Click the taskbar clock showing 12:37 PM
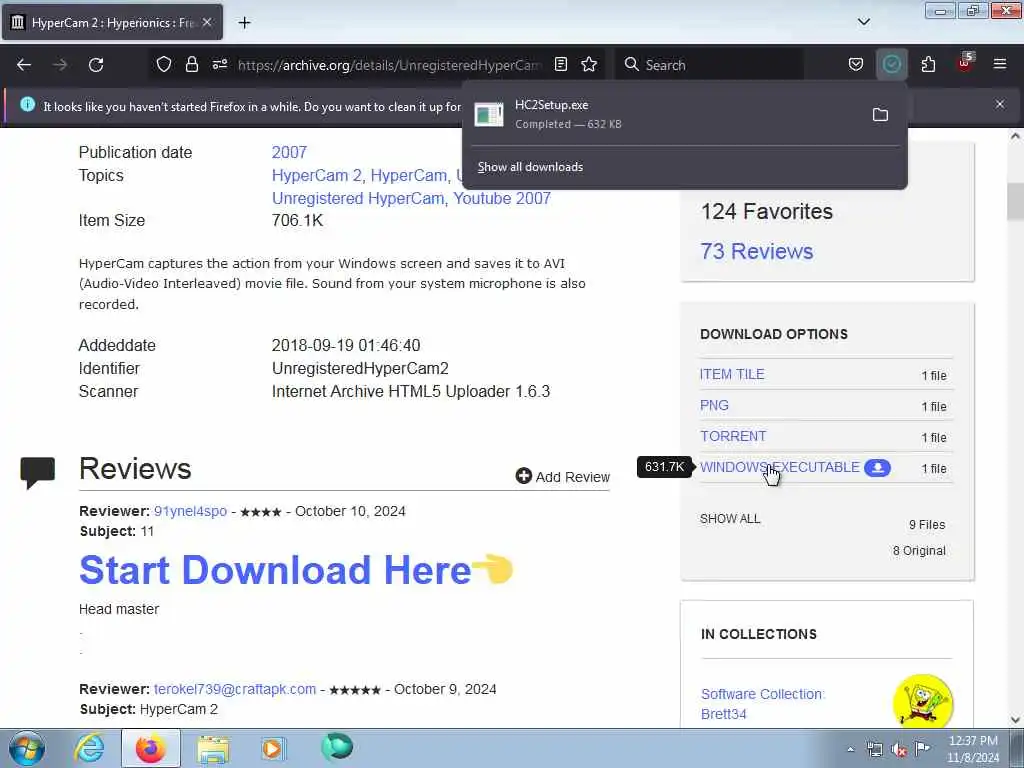Screen dimensions: 1024x768 pyautogui.click(x=973, y=749)
